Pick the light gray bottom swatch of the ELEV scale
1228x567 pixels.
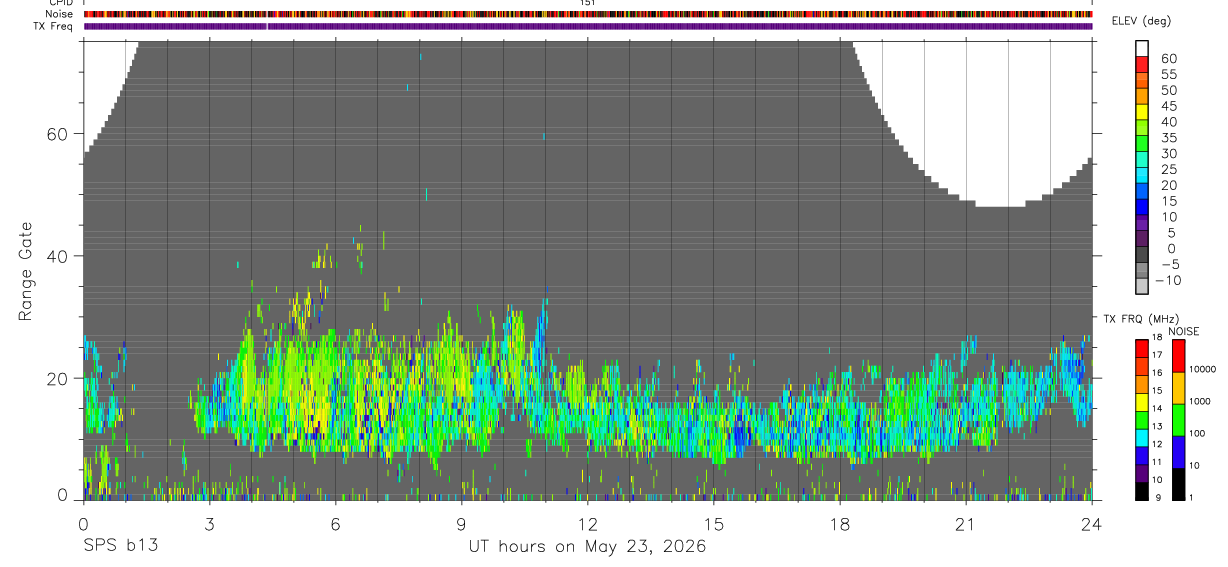tap(1142, 286)
